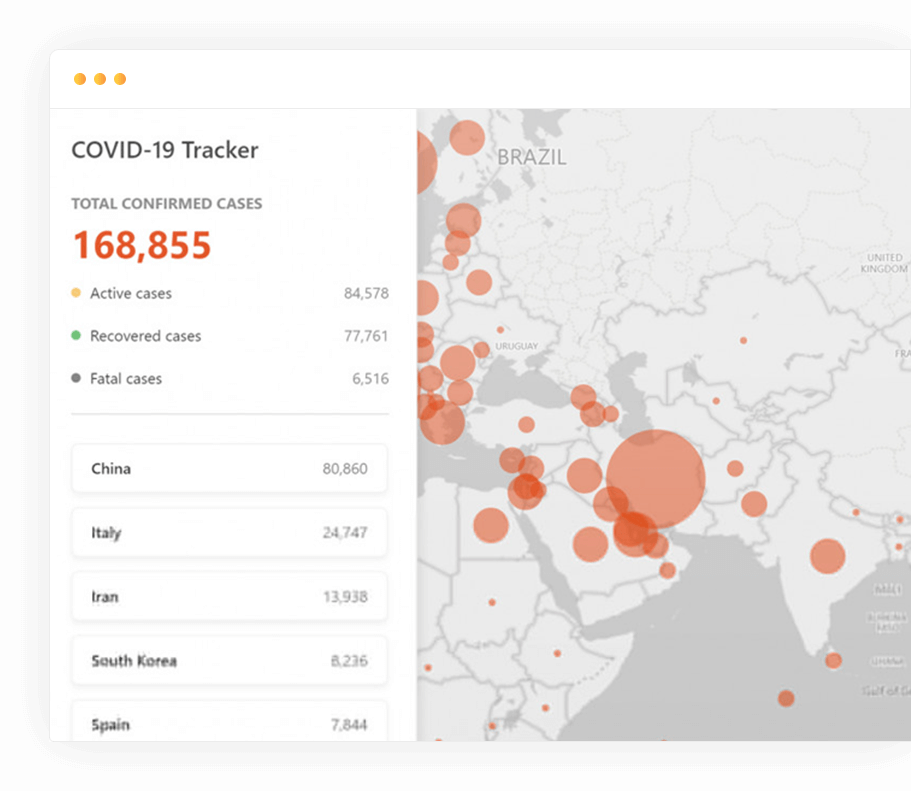Choose the South Korea list card

point(229,660)
